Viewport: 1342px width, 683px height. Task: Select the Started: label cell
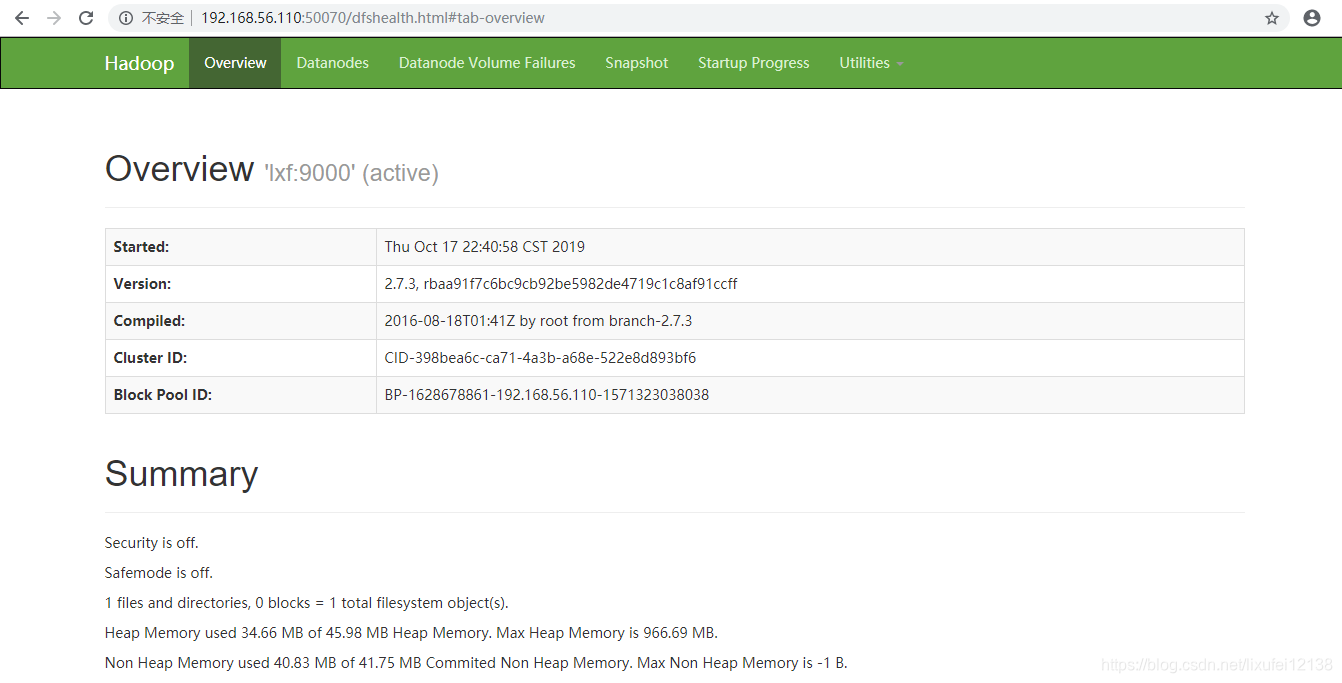tap(241, 247)
